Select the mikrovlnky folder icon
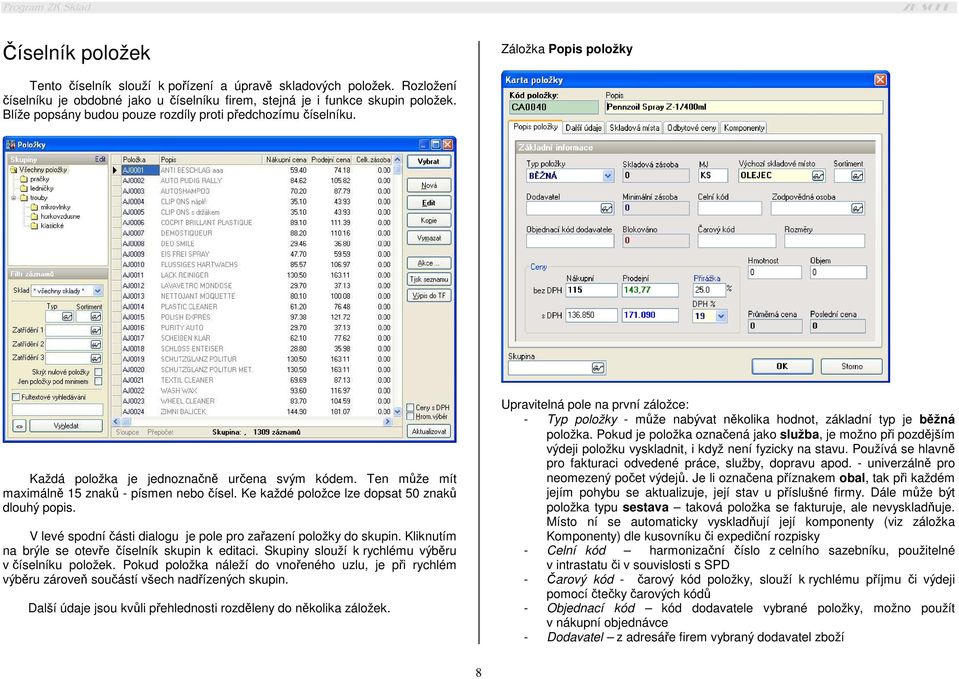 click(35, 207)
